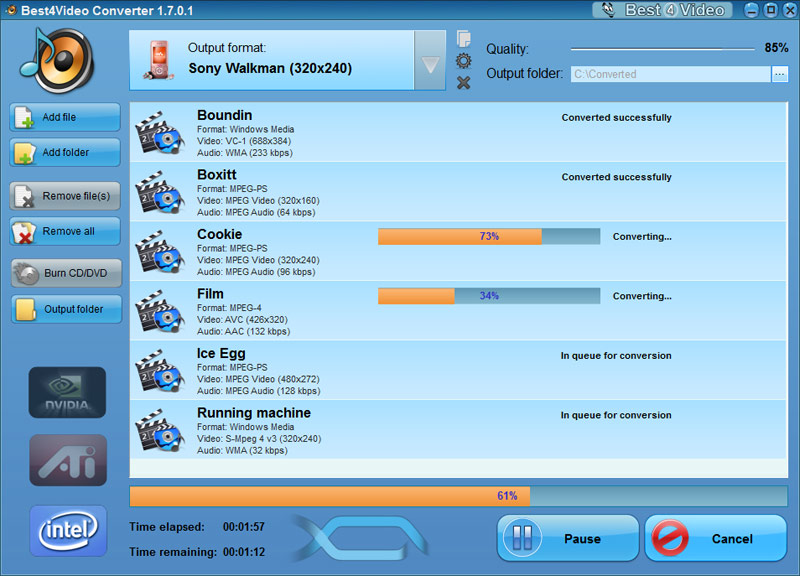Click Running machine's In queue status
The width and height of the screenshot is (800, 576).
click(x=616, y=415)
